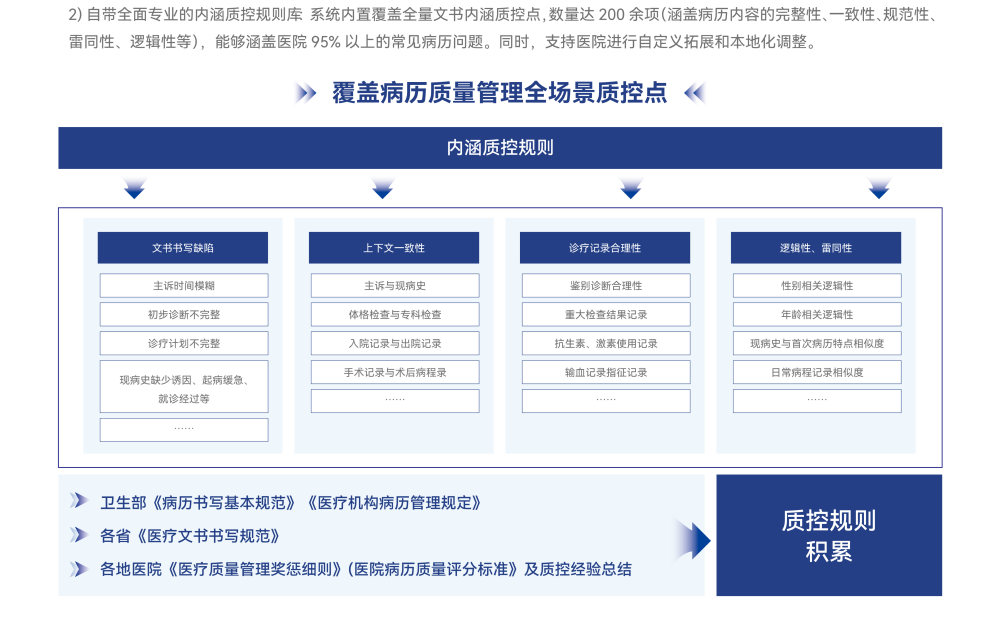Click the down arrow above 诊疗记录合理性 column

[630, 186]
